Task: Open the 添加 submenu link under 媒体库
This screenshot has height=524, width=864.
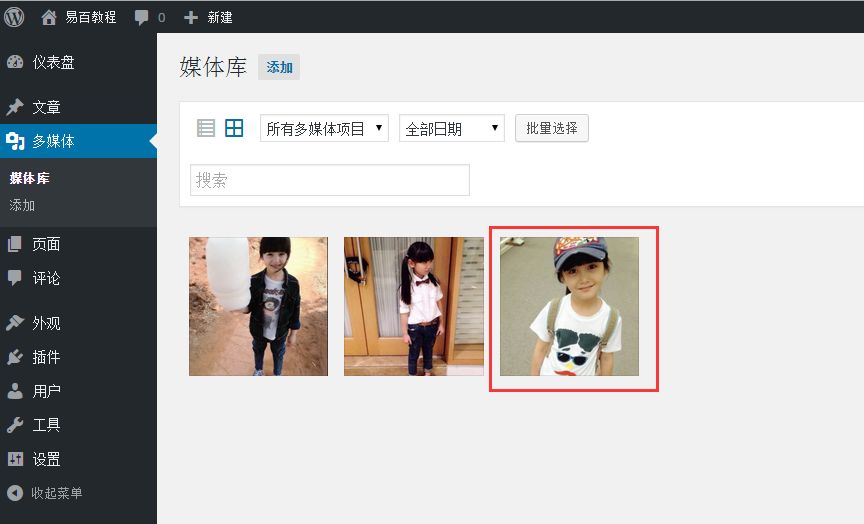Action: click(x=22, y=206)
